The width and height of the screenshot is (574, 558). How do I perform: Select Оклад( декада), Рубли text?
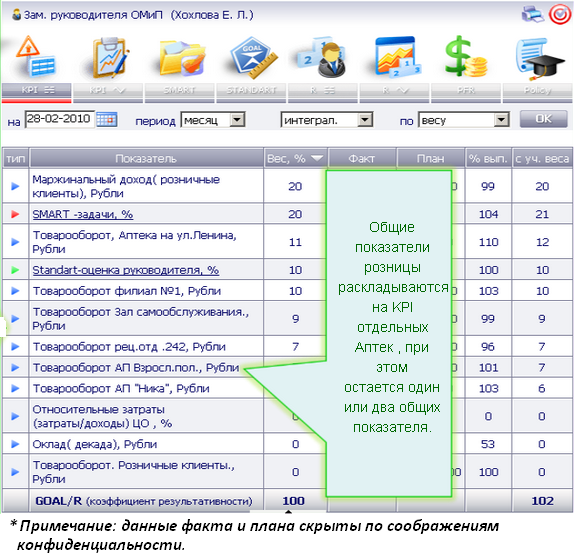95,444
